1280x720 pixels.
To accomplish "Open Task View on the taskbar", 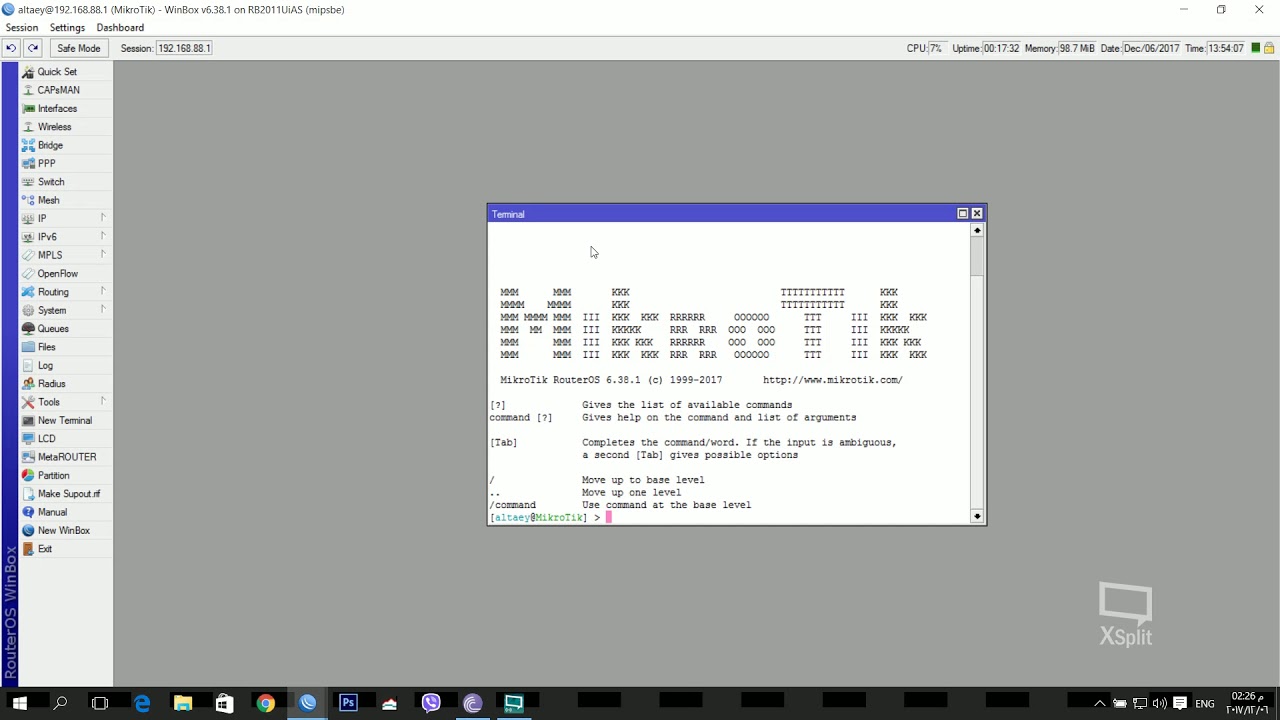I will (100, 703).
